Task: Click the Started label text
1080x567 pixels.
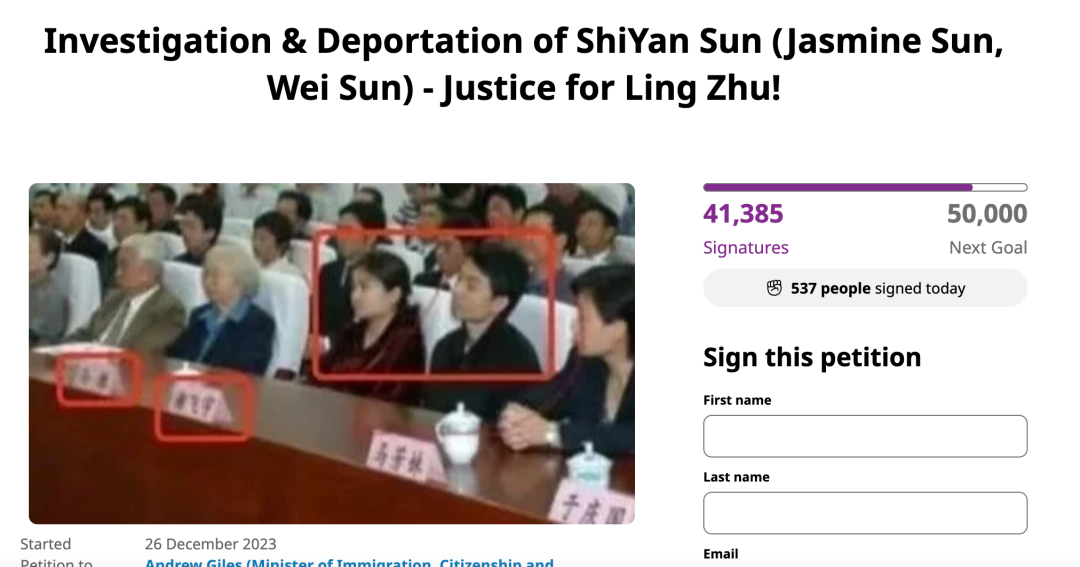Action: click(x=45, y=544)
